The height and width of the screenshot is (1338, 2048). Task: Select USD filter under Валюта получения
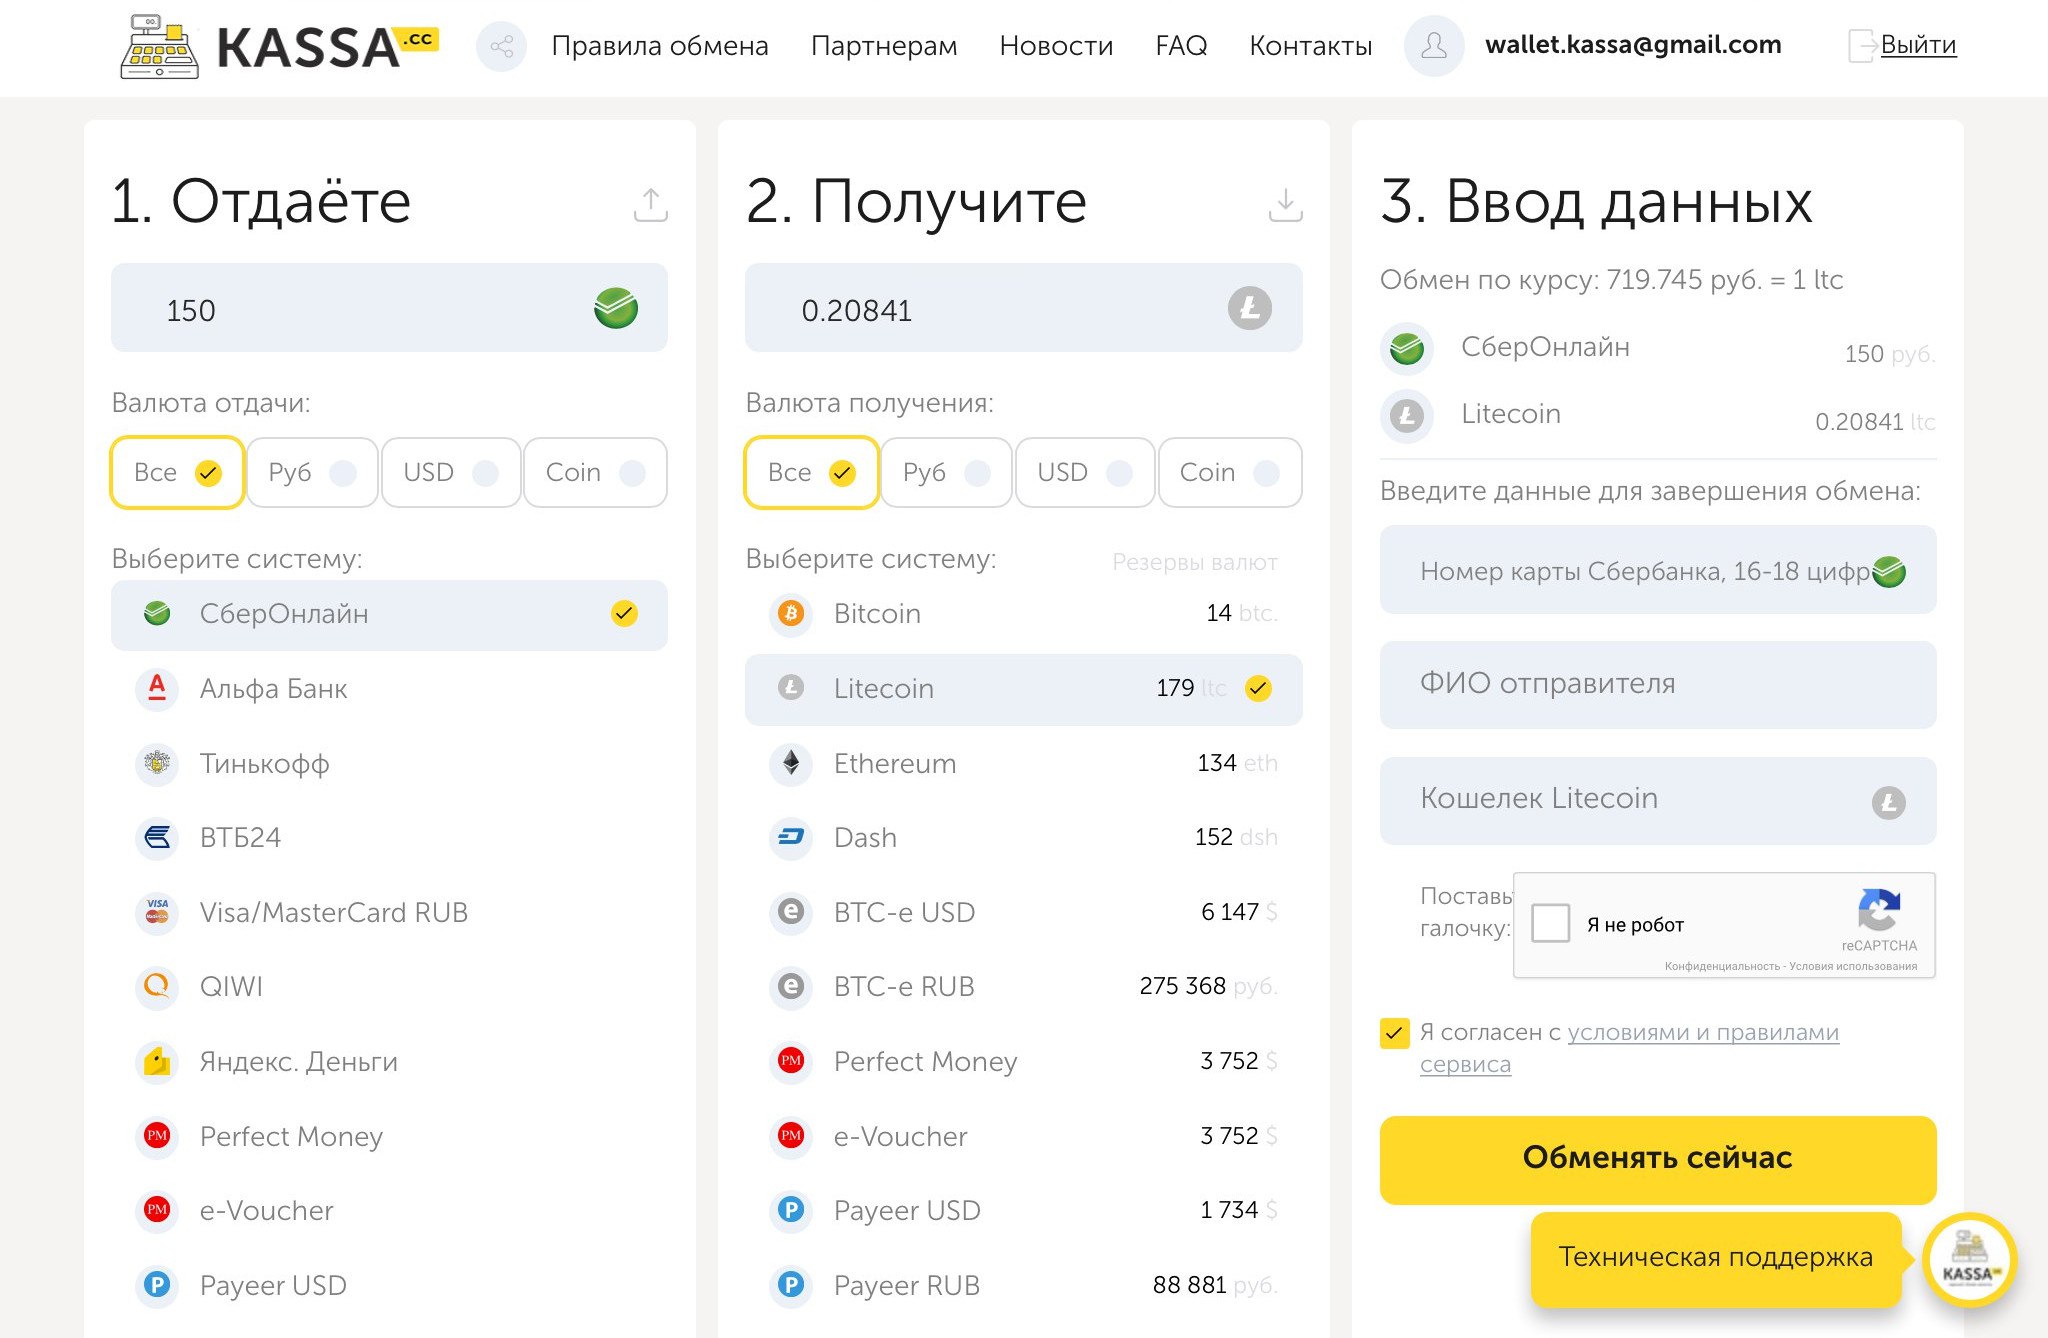pos(1085,472)
